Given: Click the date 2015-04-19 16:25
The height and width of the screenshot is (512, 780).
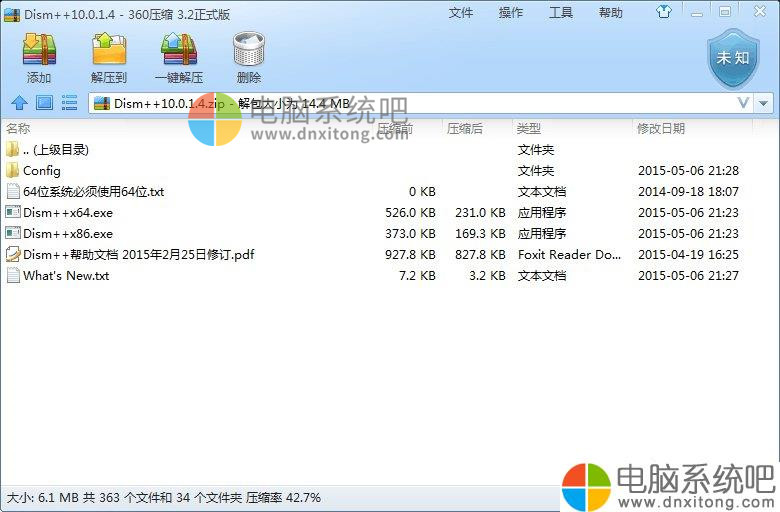Looking at the screenshot, I should coord(688,254).
